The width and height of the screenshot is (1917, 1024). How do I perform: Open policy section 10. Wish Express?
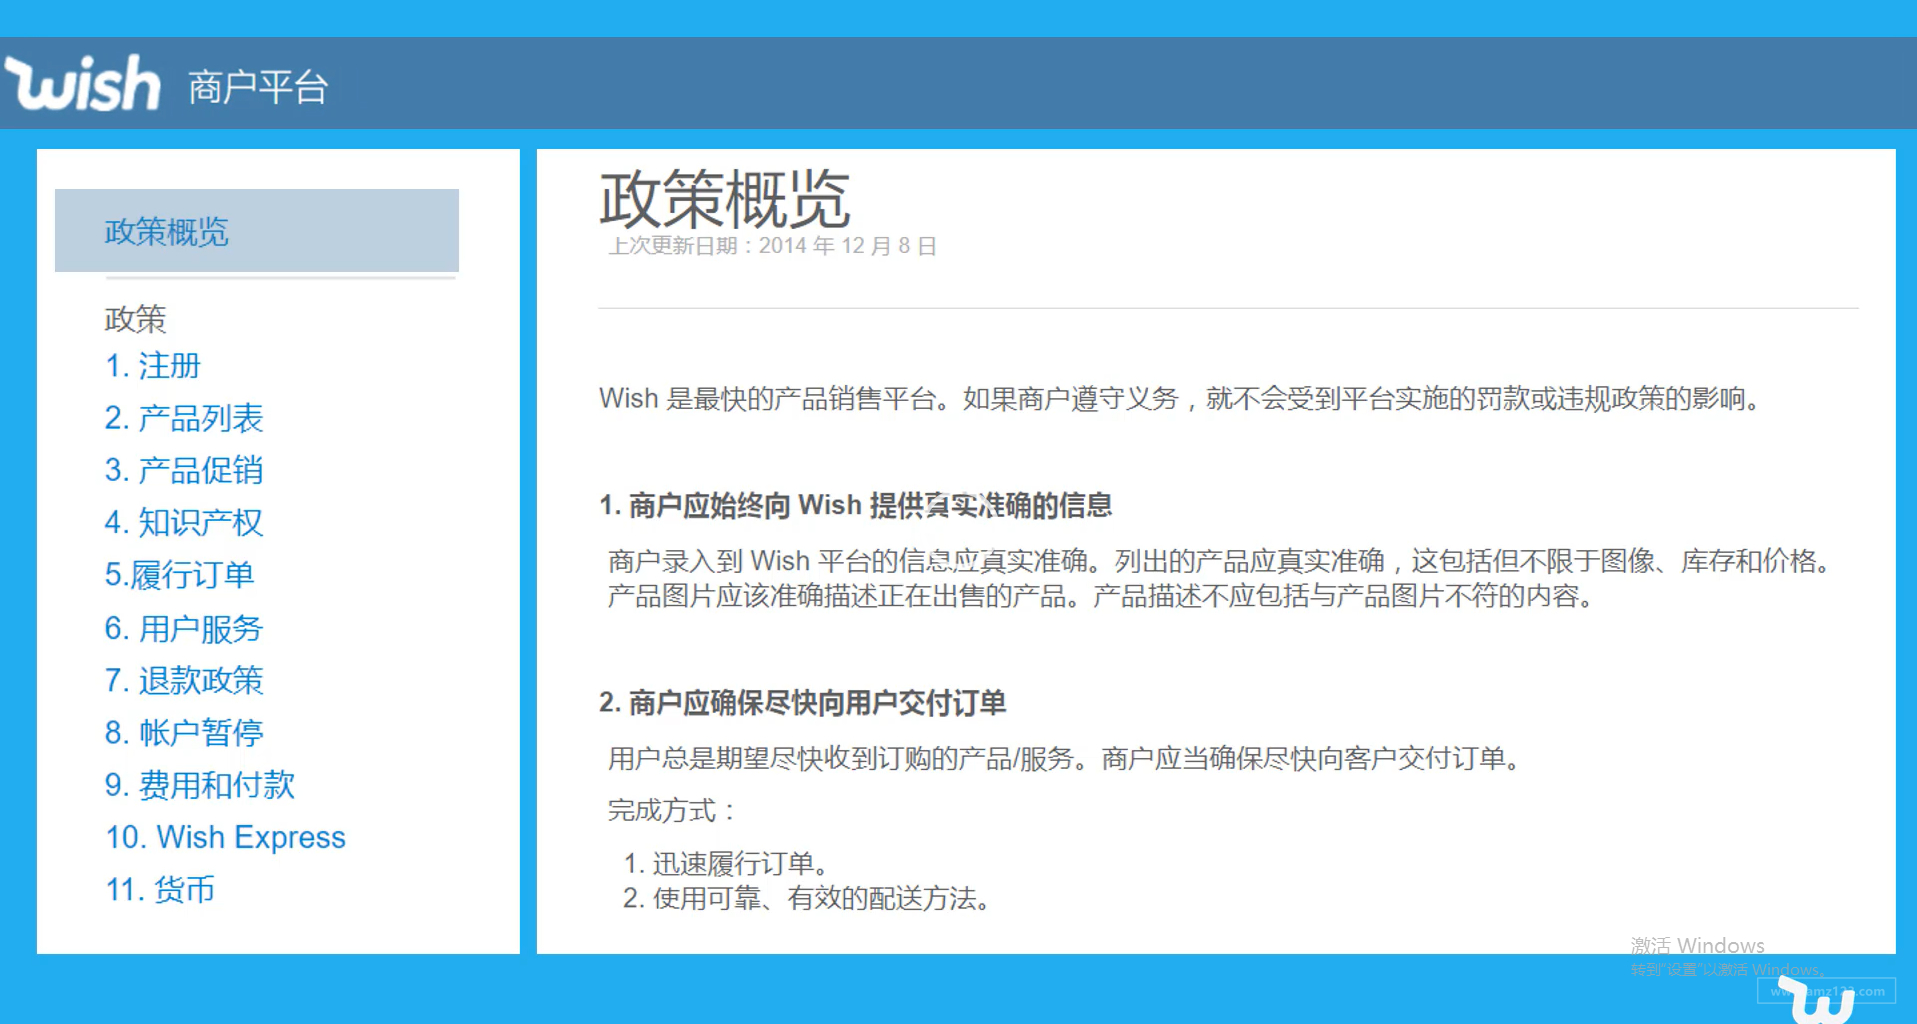click(226, 837)
